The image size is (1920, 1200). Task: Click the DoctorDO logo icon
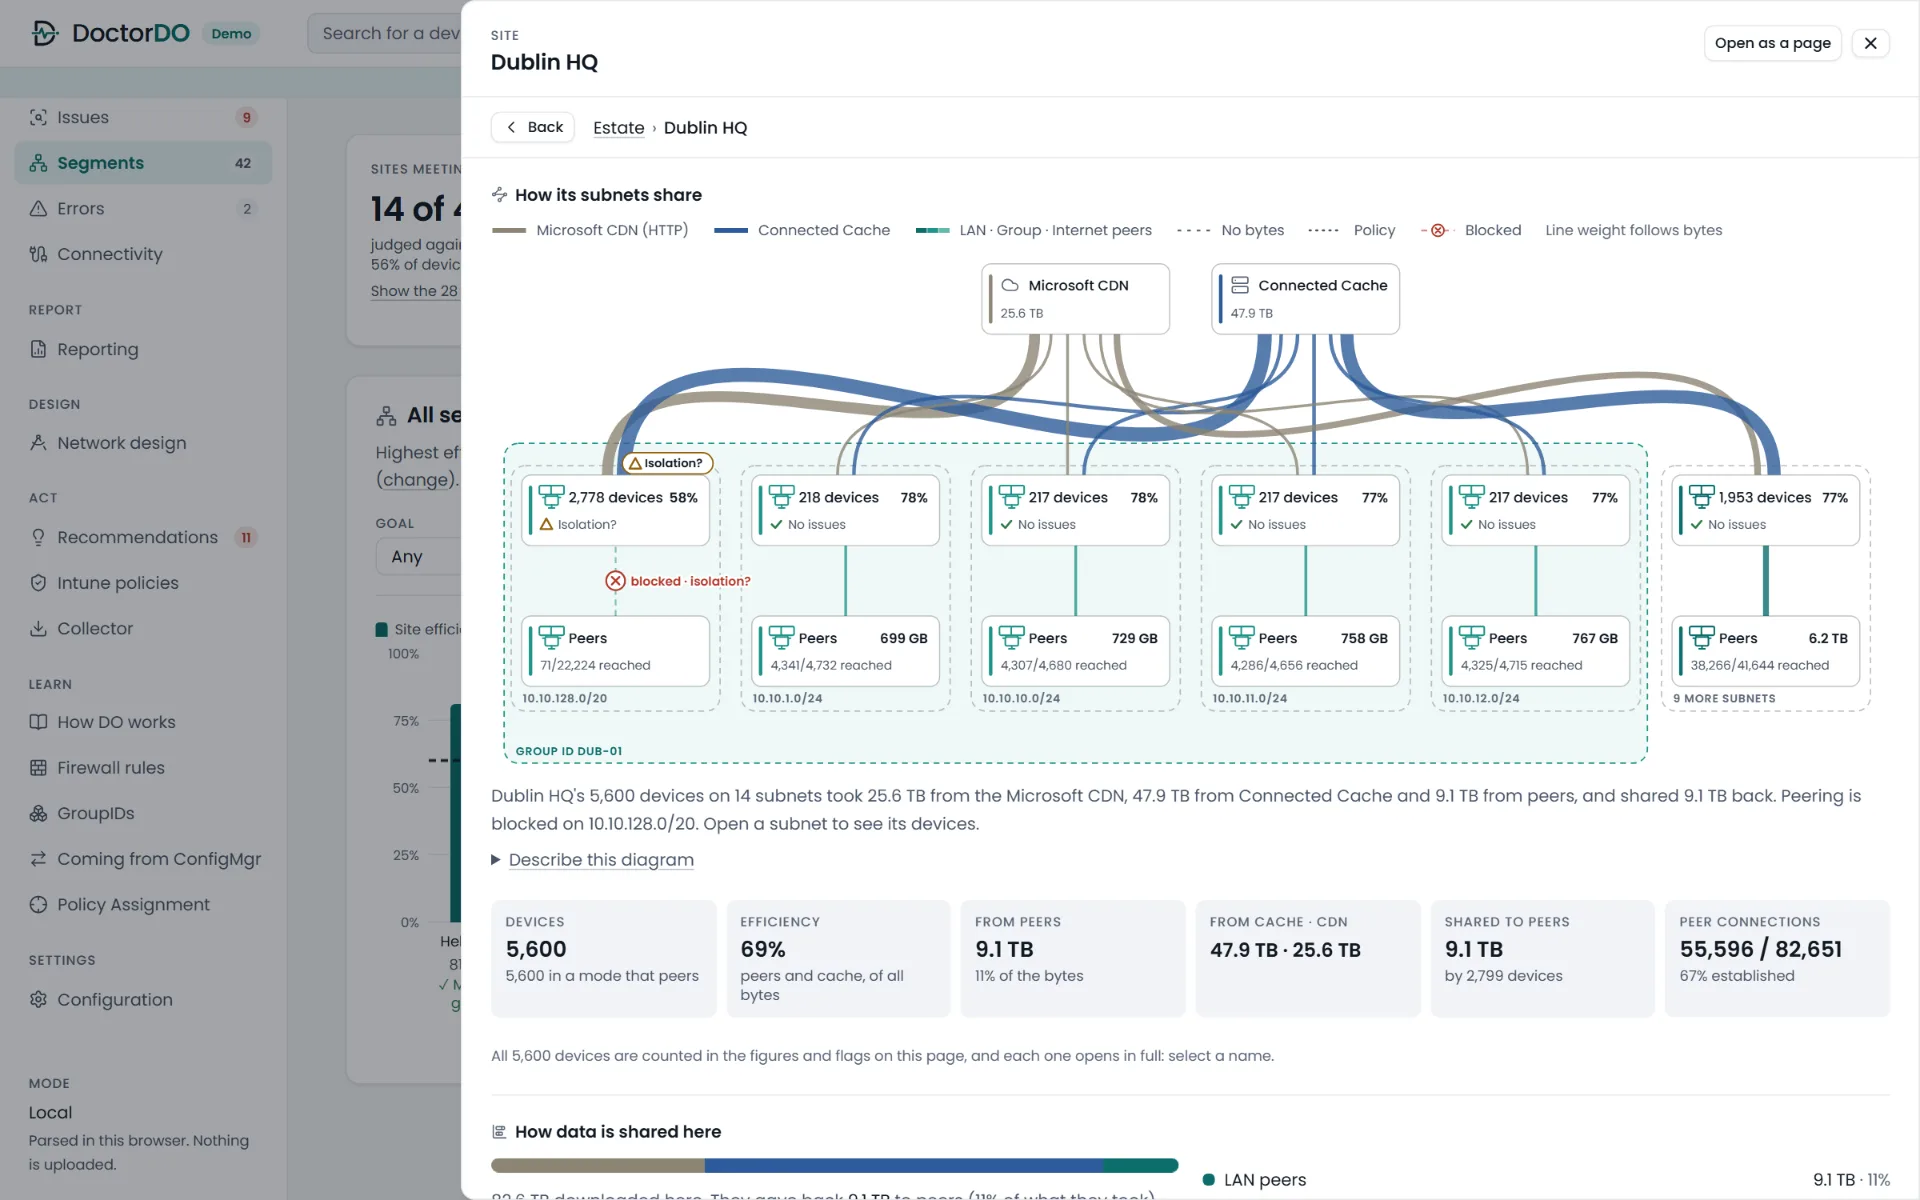45,33
